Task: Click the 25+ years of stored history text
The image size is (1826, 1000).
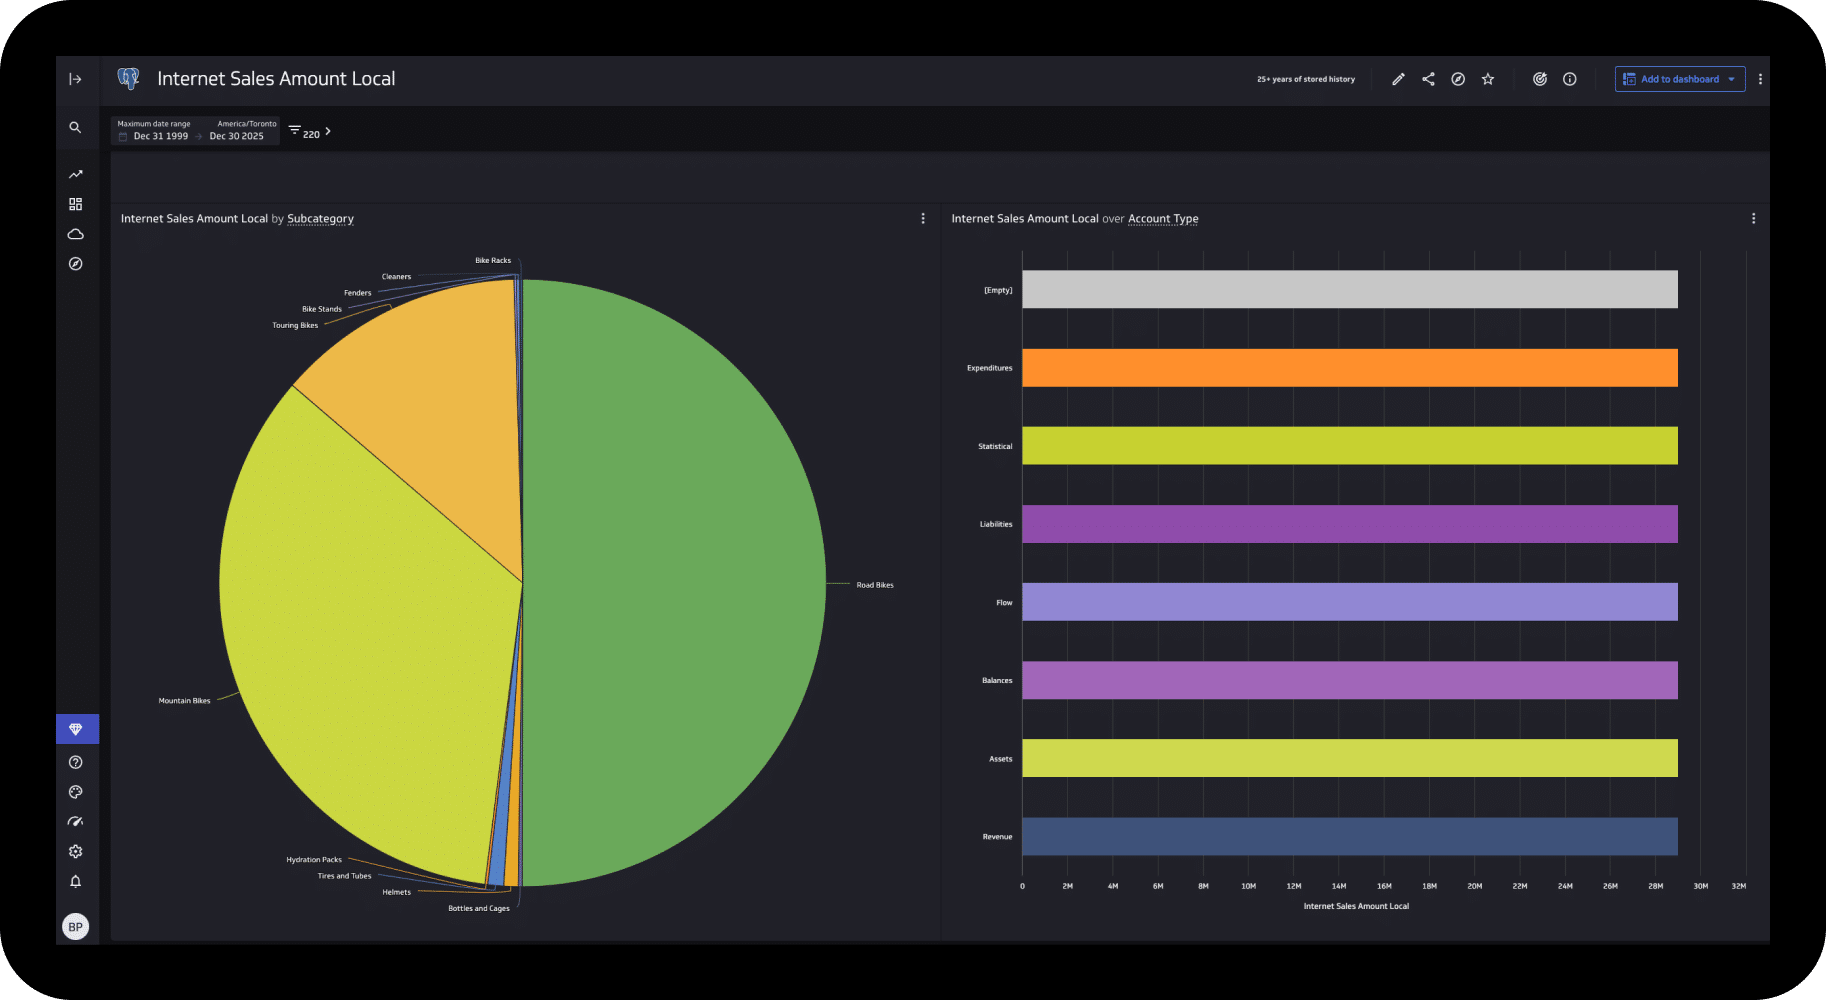Action: (1306, 79)
